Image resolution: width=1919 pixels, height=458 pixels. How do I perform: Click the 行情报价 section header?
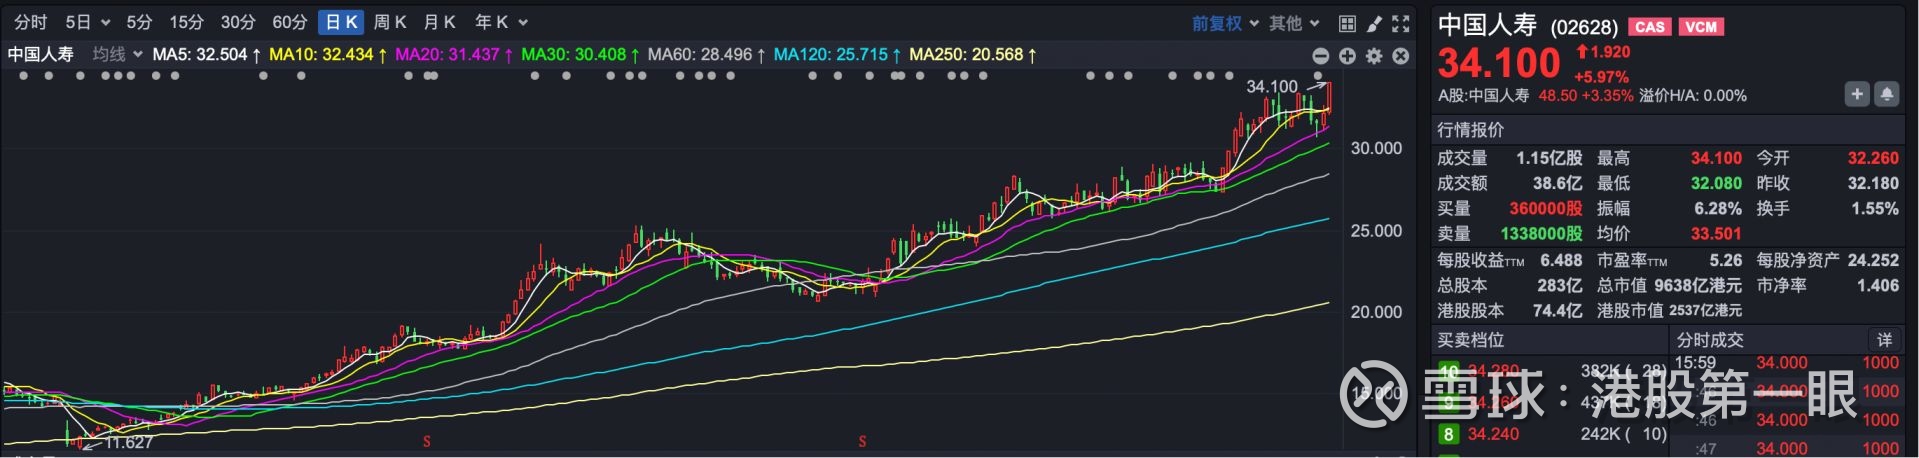tap(1470, 130)
